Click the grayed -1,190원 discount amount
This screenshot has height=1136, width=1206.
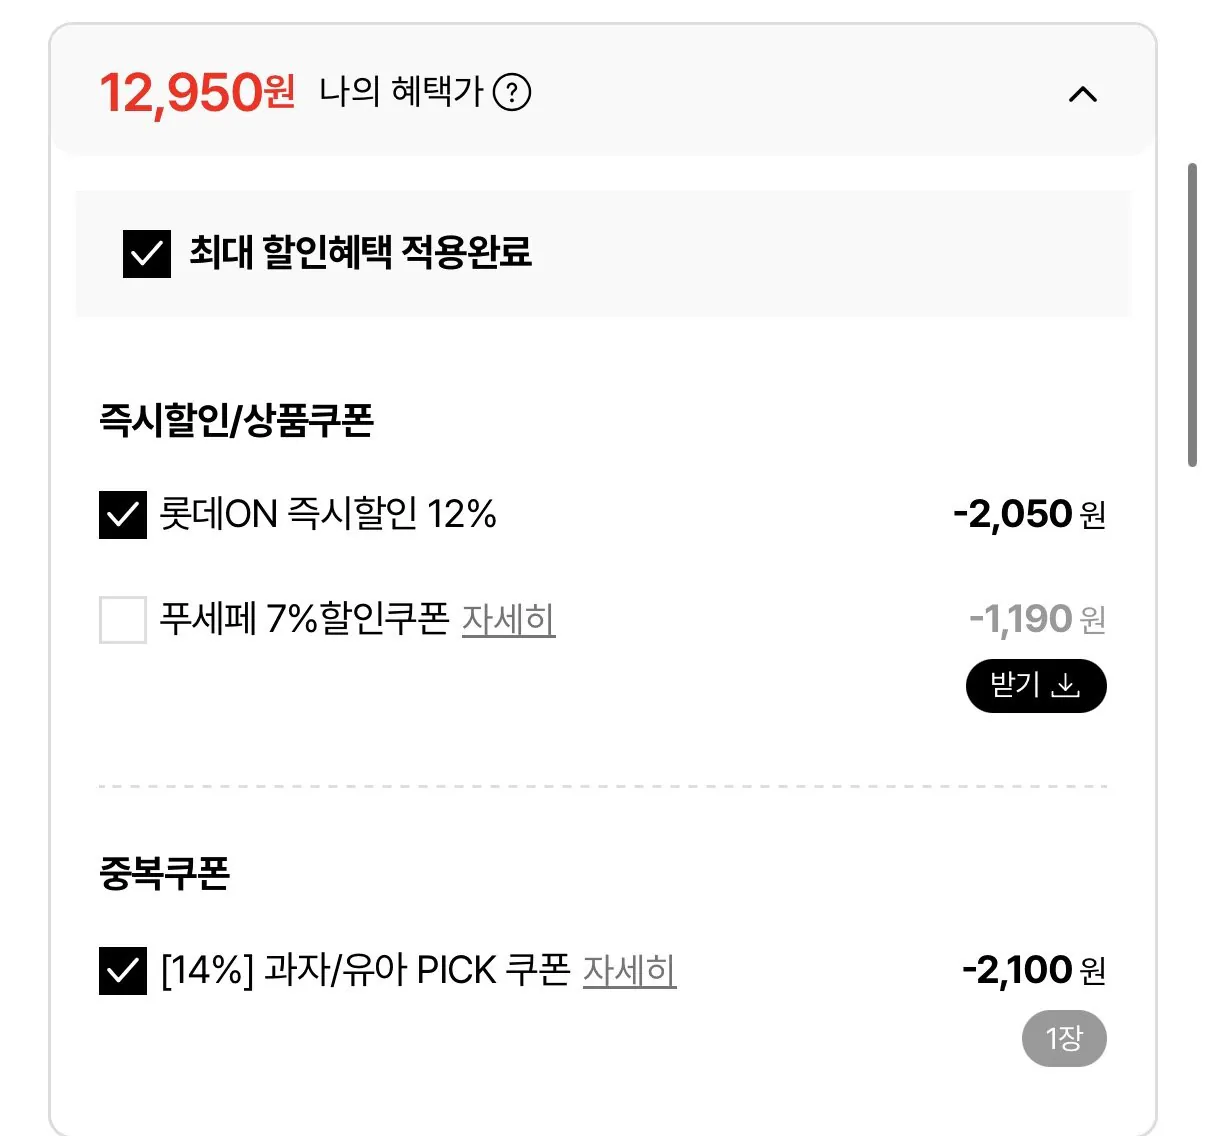[1037, 620]
